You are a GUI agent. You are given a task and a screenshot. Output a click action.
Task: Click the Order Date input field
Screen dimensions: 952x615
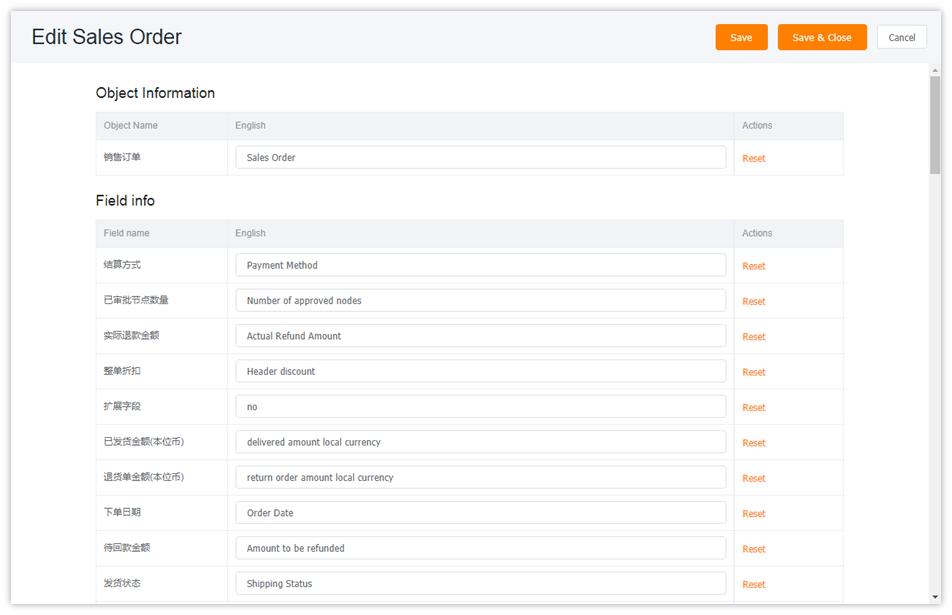pyautogui.click(x=480, y=512)
